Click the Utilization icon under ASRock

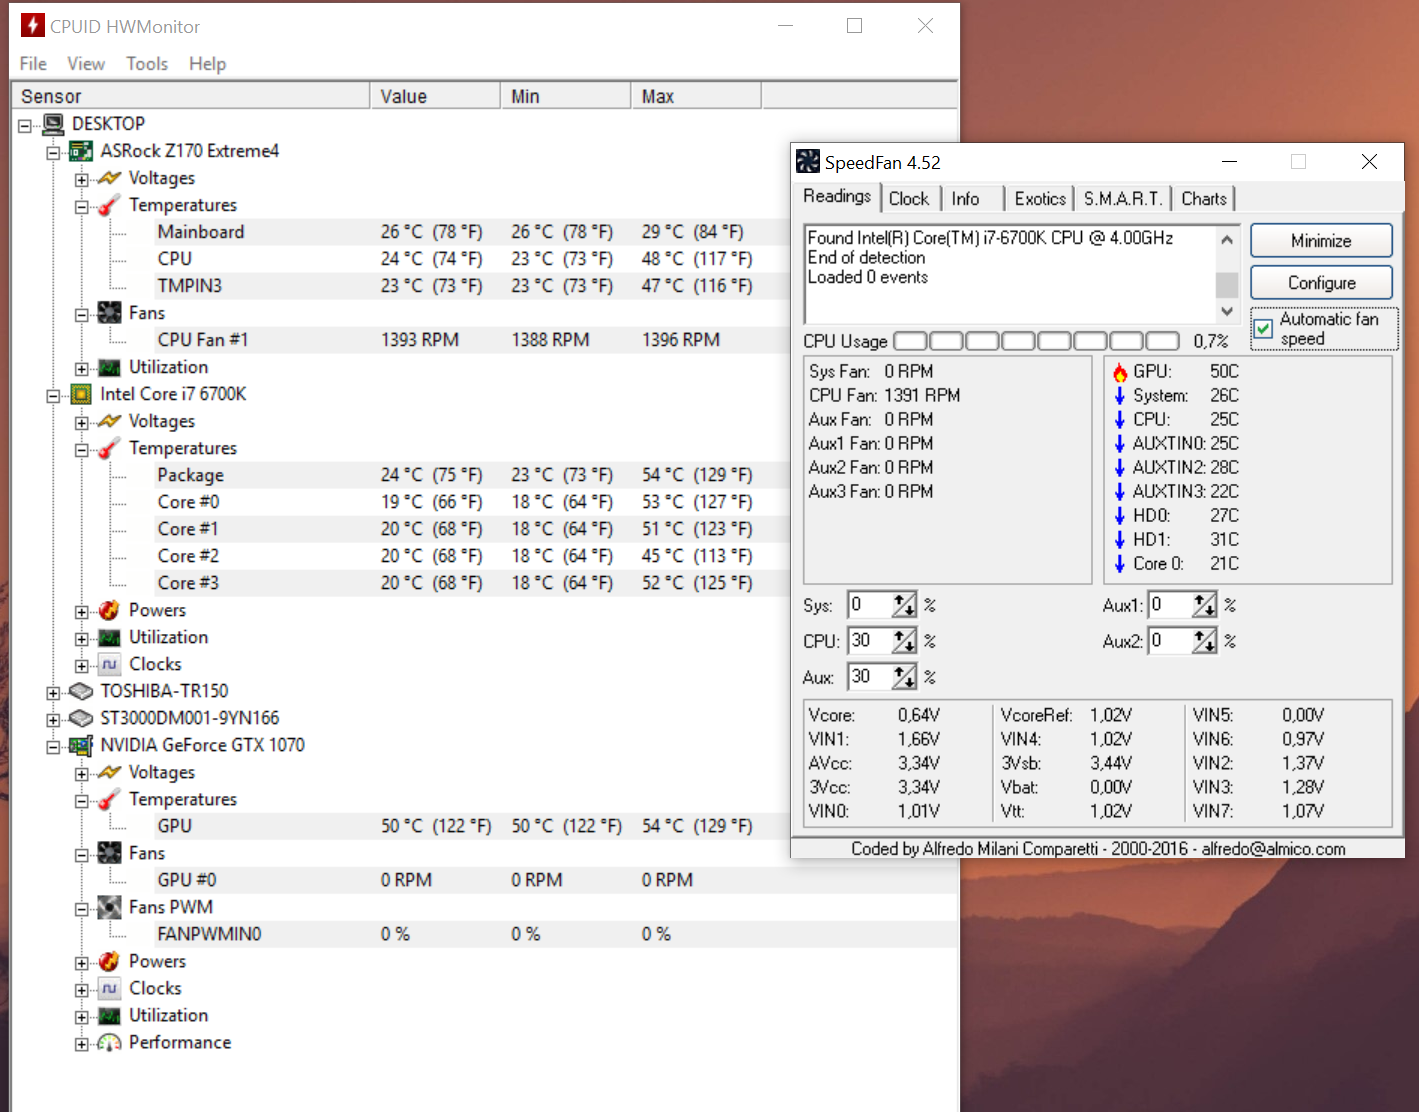(x=109, y=367)
